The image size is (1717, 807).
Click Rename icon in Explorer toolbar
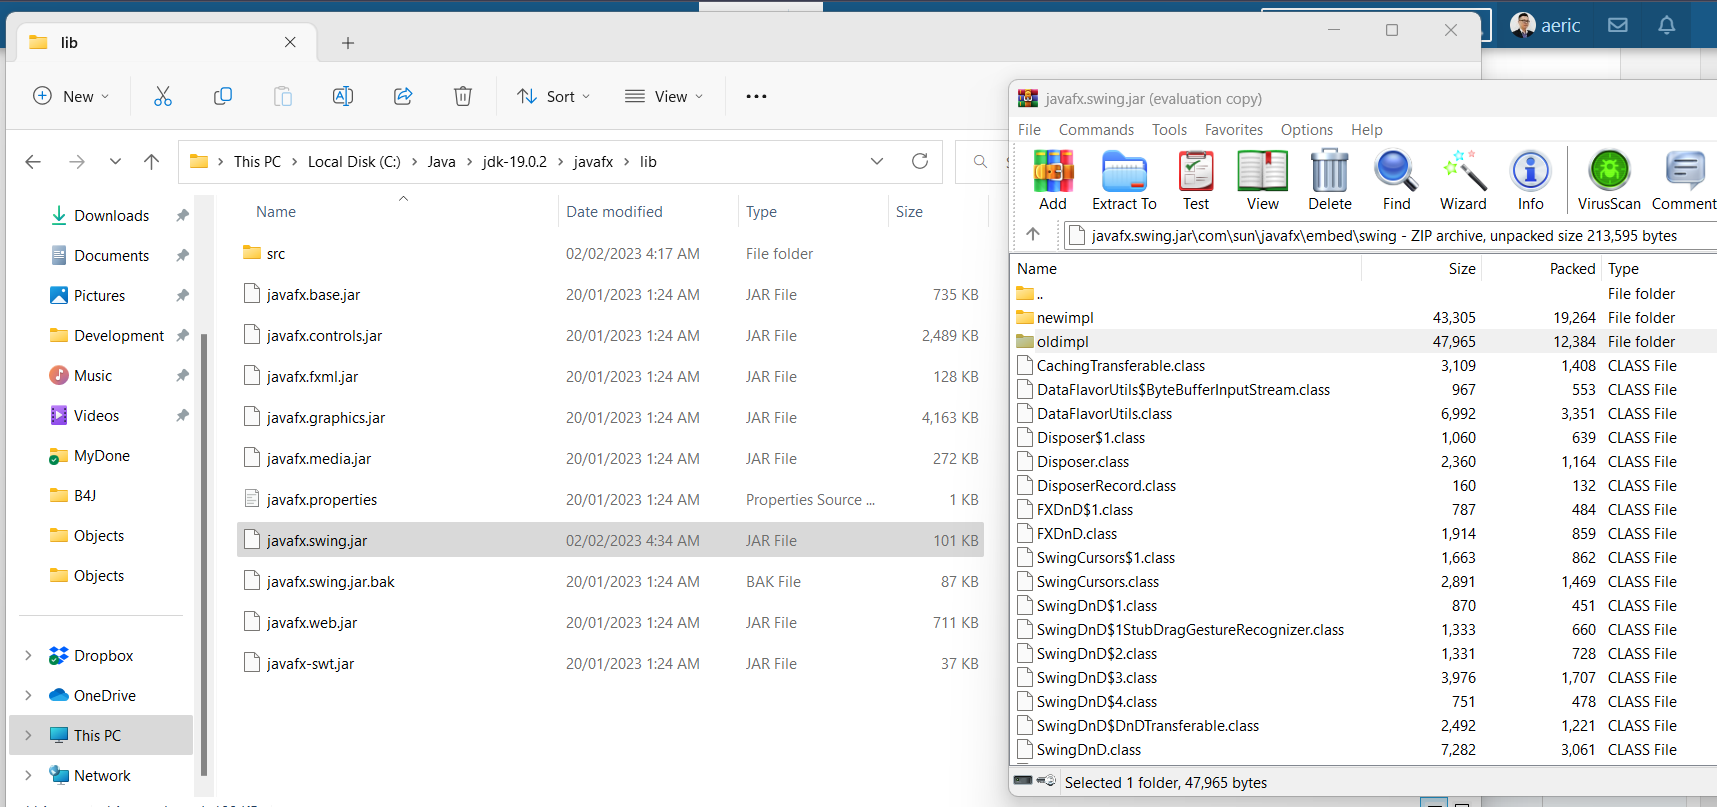click(343, 96)
